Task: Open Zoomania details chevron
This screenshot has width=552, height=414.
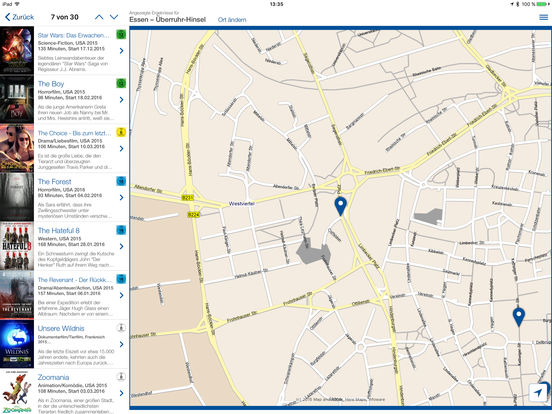Action: 121,393
